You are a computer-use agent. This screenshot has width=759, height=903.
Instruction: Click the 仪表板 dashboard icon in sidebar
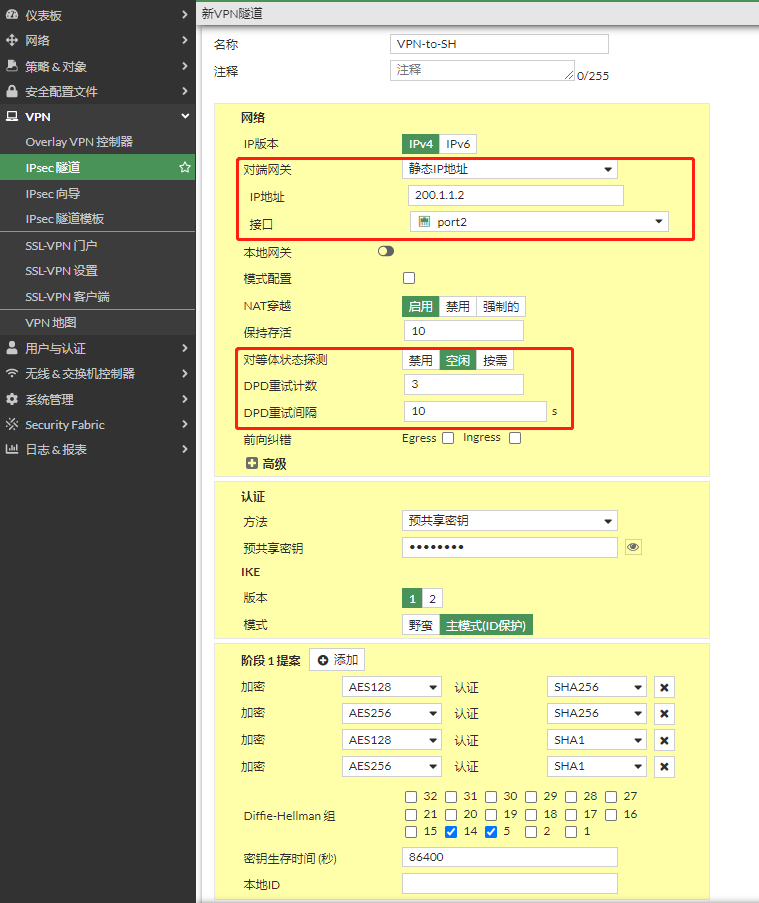point(12,15)
